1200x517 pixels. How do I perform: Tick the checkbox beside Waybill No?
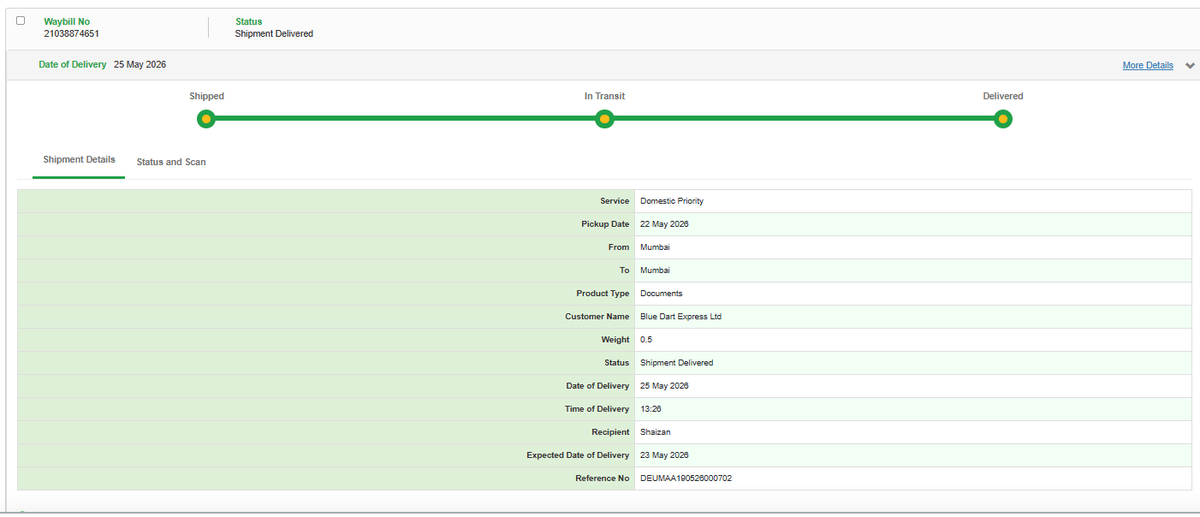(x=20, y=21)
